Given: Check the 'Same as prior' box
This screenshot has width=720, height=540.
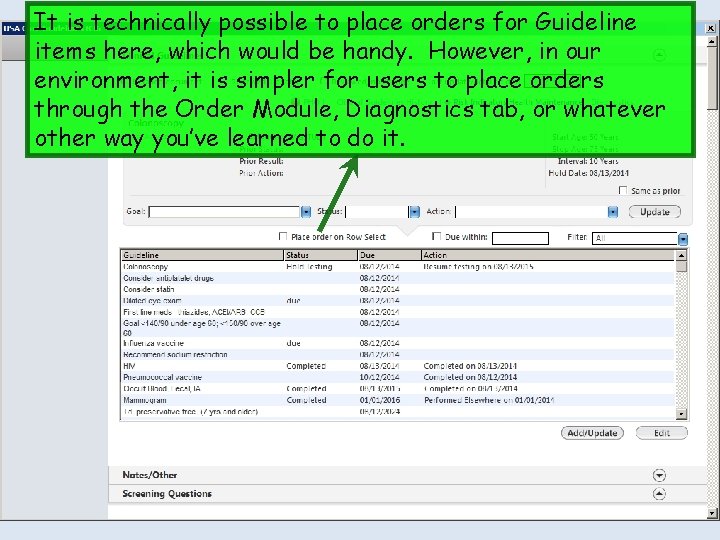Looking at the screenshot, I should pyautogui.click(x=623, y=190).
